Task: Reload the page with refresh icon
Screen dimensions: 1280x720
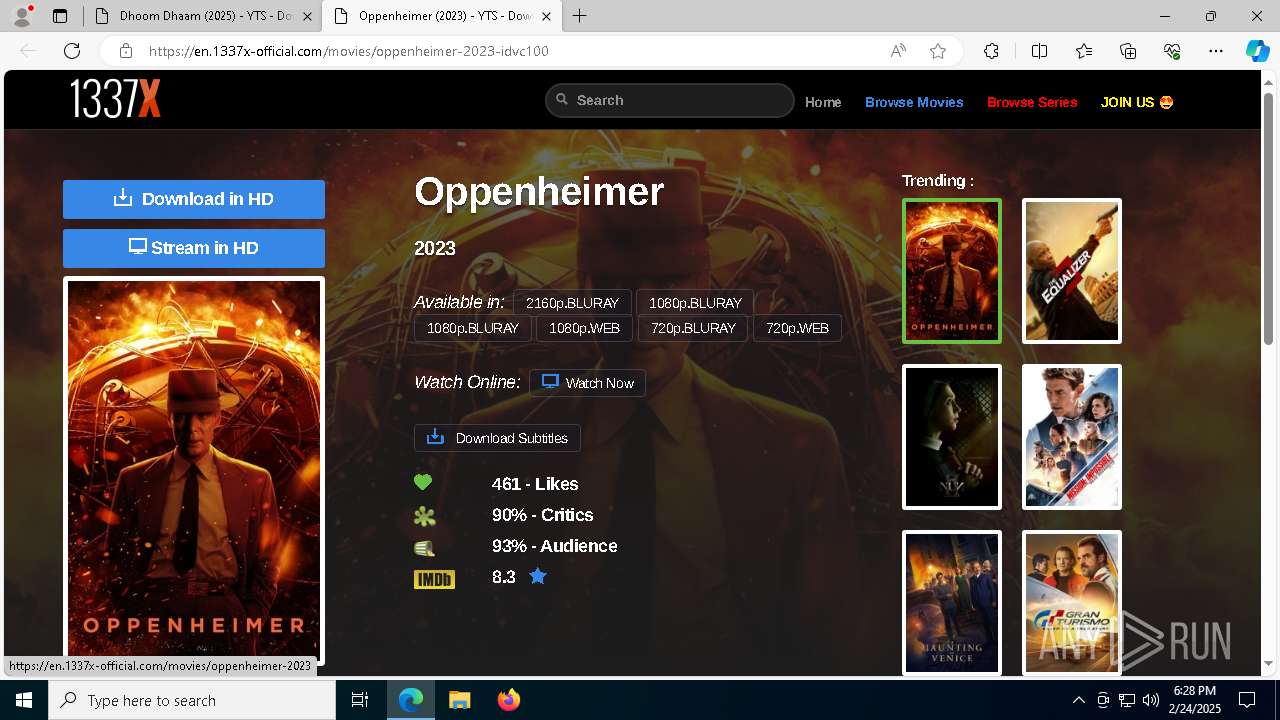Action: 72,51
